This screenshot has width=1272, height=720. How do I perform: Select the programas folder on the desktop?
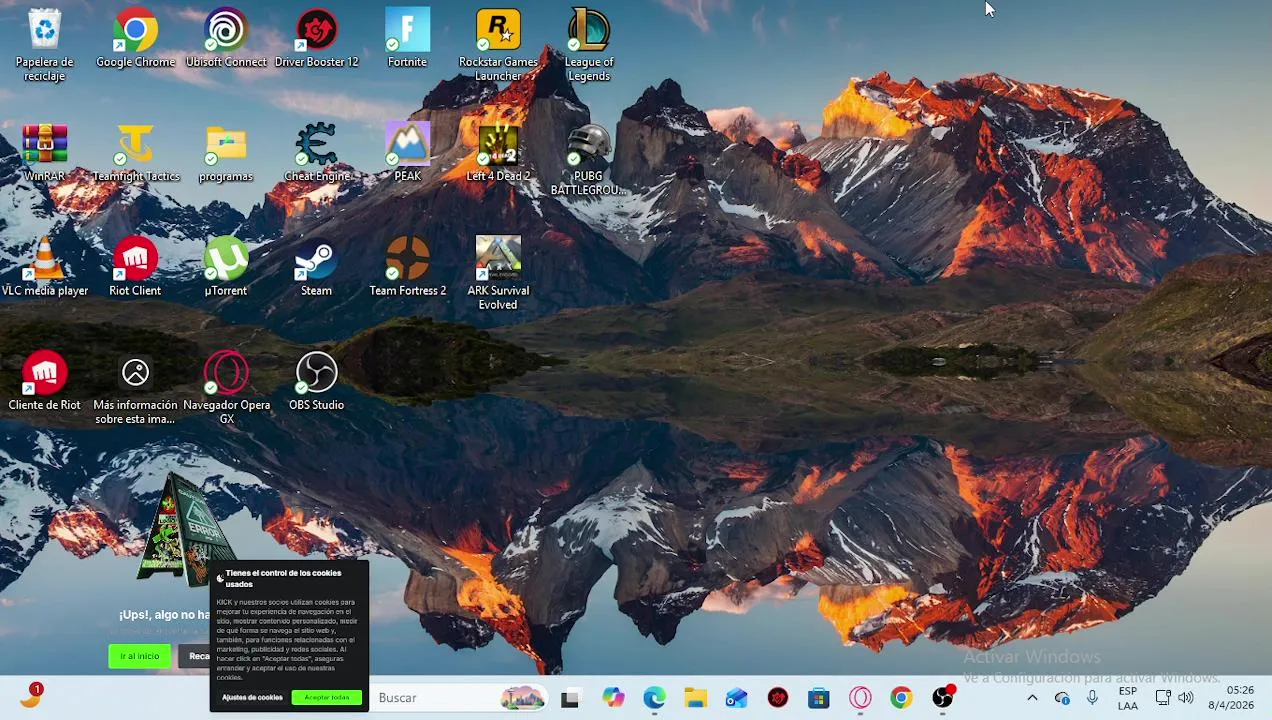pos(226,152)
